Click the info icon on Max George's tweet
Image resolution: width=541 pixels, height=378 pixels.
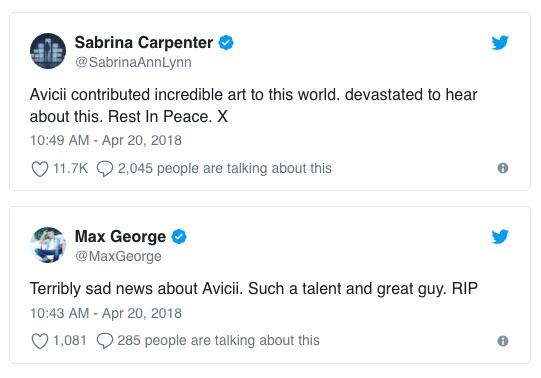[x=503, y=341]
